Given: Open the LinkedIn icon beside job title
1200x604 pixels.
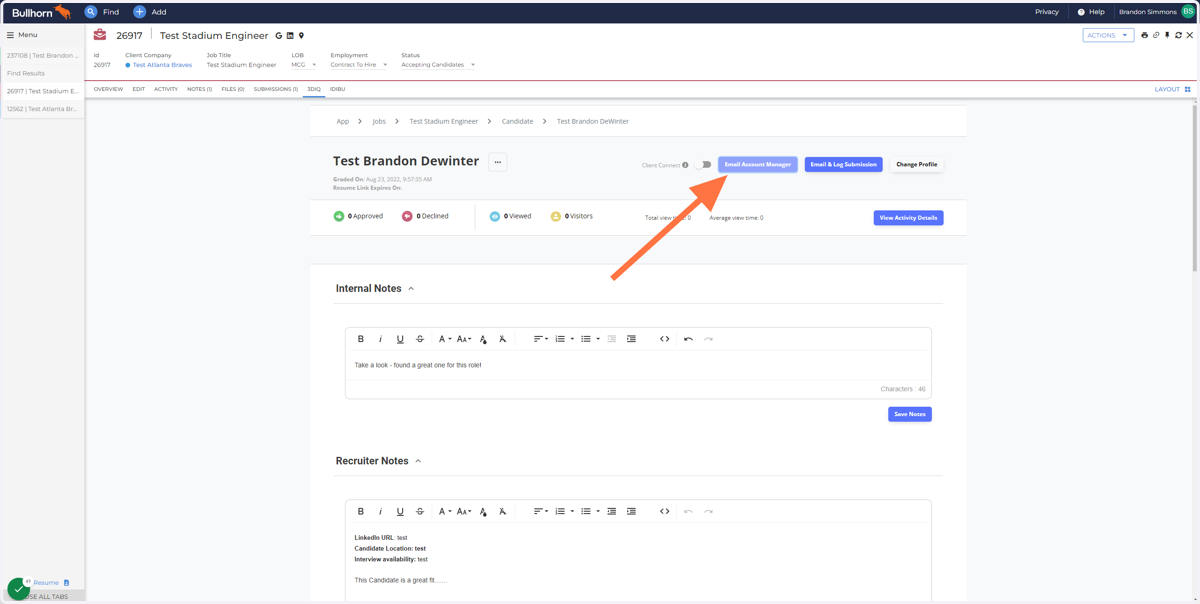Looking at the screenshot, I should tap(290, 36).
